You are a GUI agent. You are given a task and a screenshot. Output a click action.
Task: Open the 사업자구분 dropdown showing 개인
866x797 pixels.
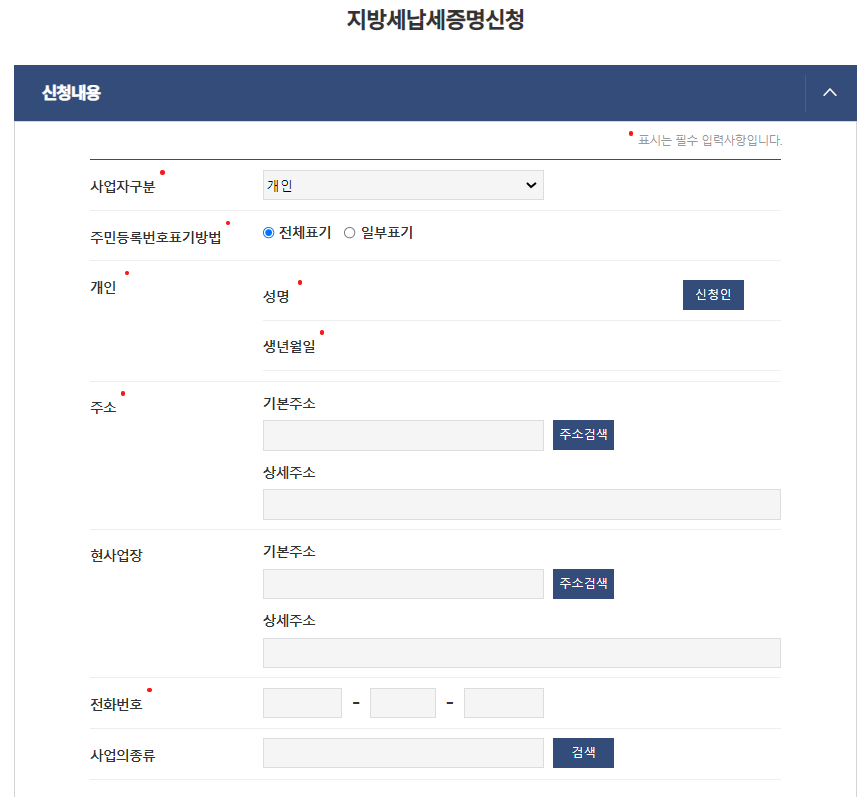[x=403, y=185]
